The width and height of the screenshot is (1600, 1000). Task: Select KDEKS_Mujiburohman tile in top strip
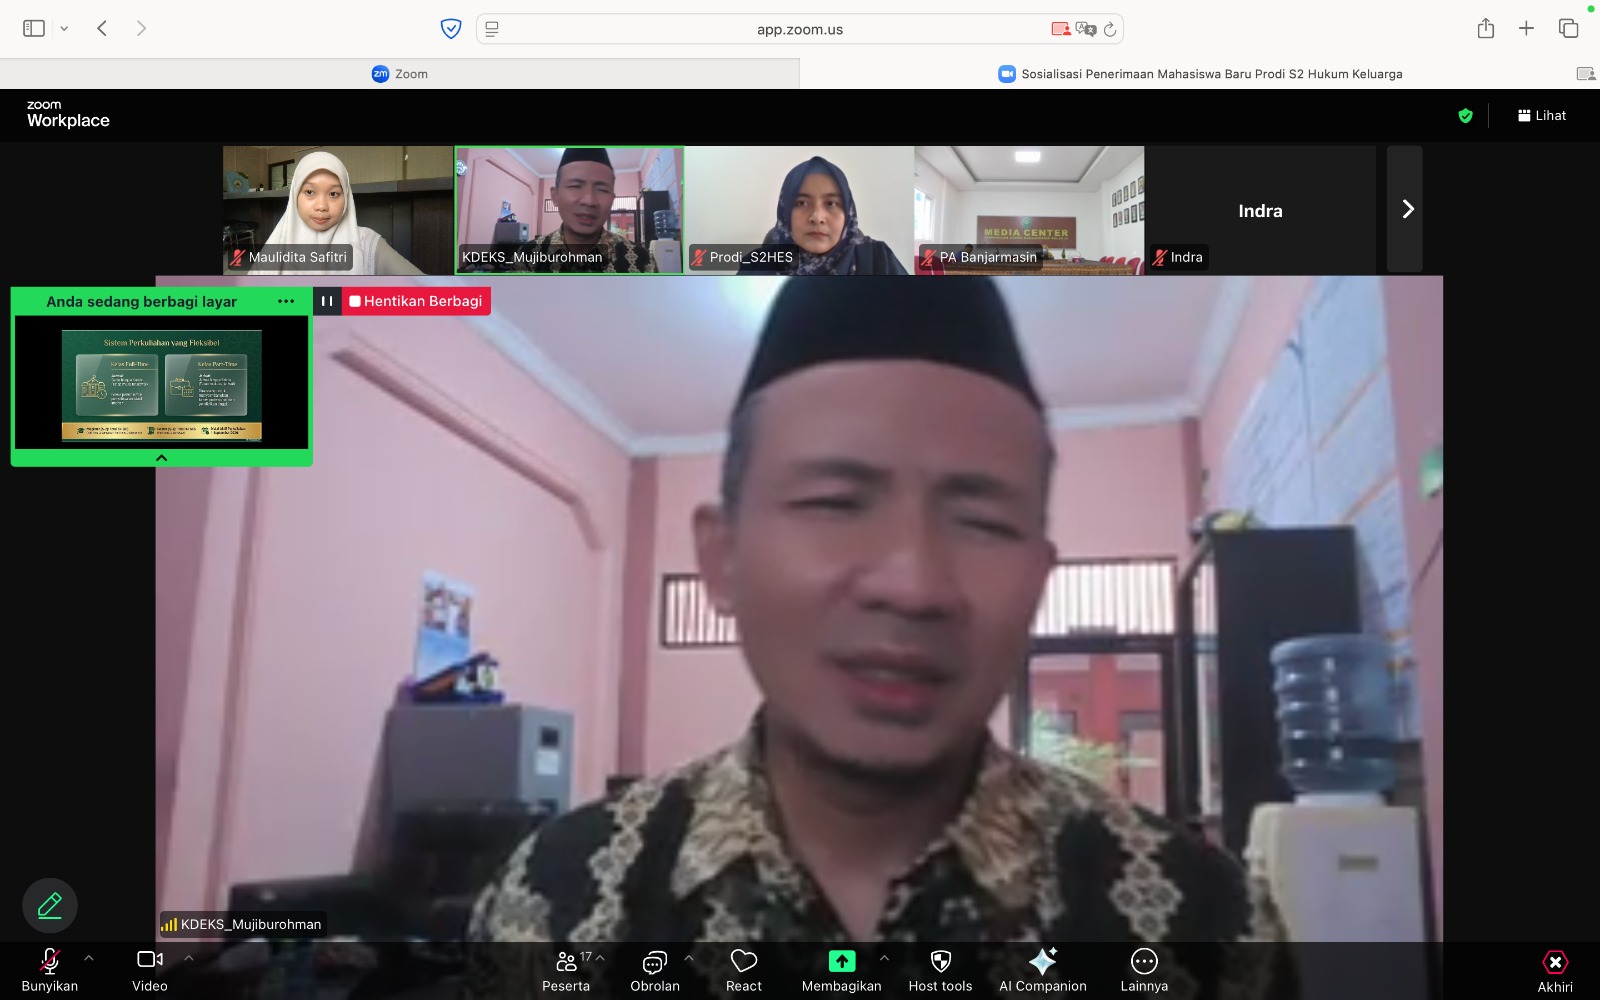click(x=569, y=210)
